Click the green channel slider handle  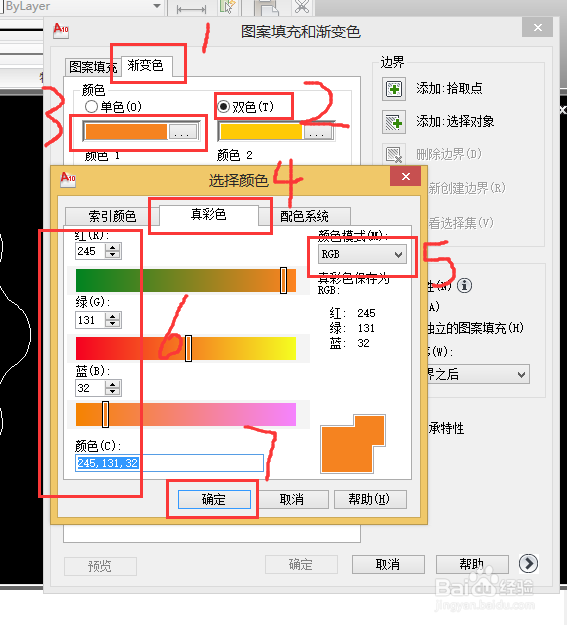189,349
